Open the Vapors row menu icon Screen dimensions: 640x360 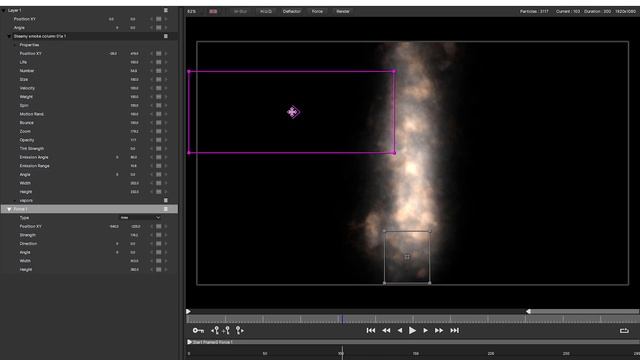166,200
